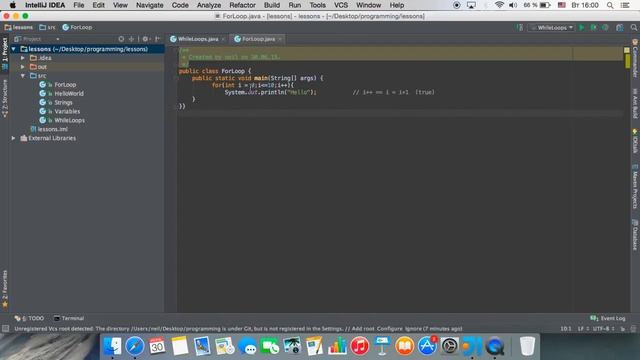
Task: Open the VCS menu
Action: click(x=341, y=5)
